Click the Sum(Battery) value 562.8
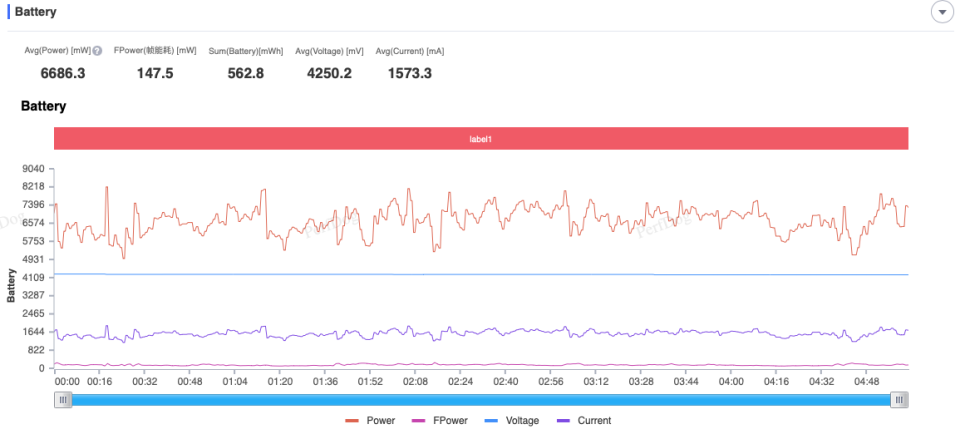 pyautogui.click(x=246, y=74)
